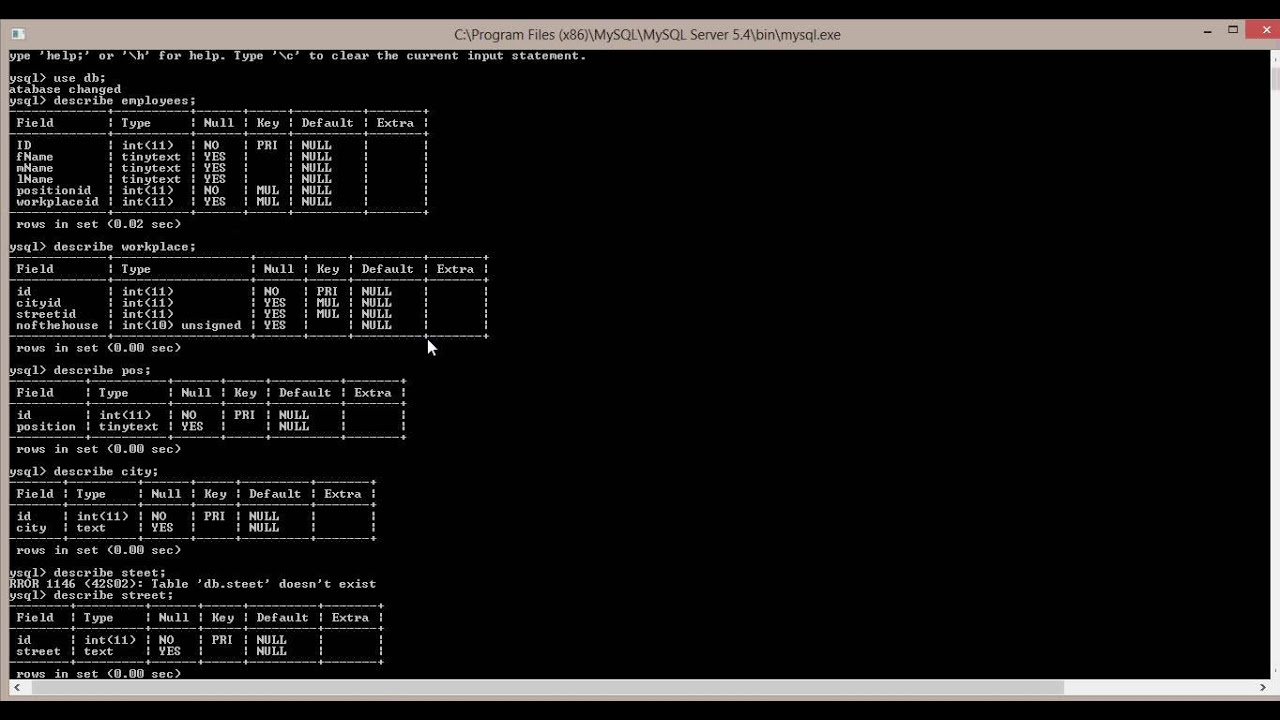Click the 'describe workplace;' command
Image resolution: width=1280 pixels, height=720 pixels.
[102, 247]
